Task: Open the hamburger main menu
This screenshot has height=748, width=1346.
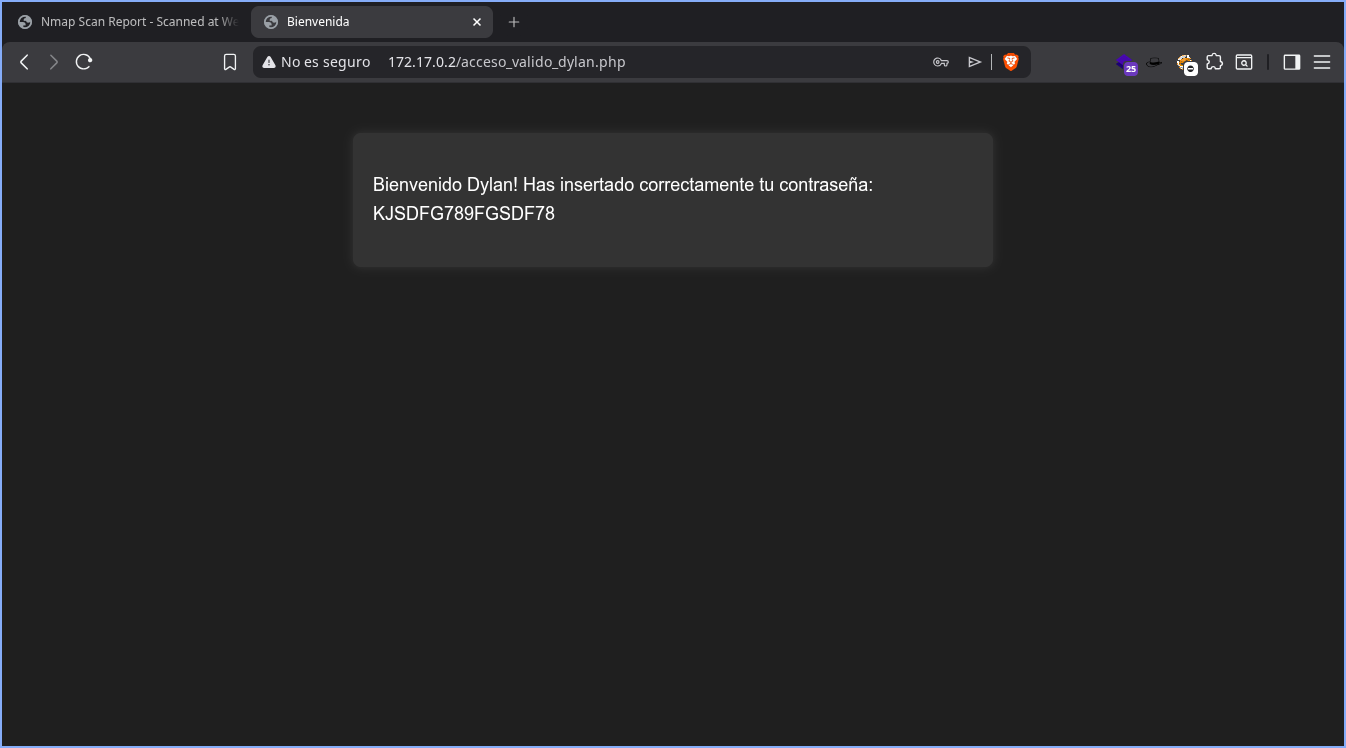Action: [1321, 62]
